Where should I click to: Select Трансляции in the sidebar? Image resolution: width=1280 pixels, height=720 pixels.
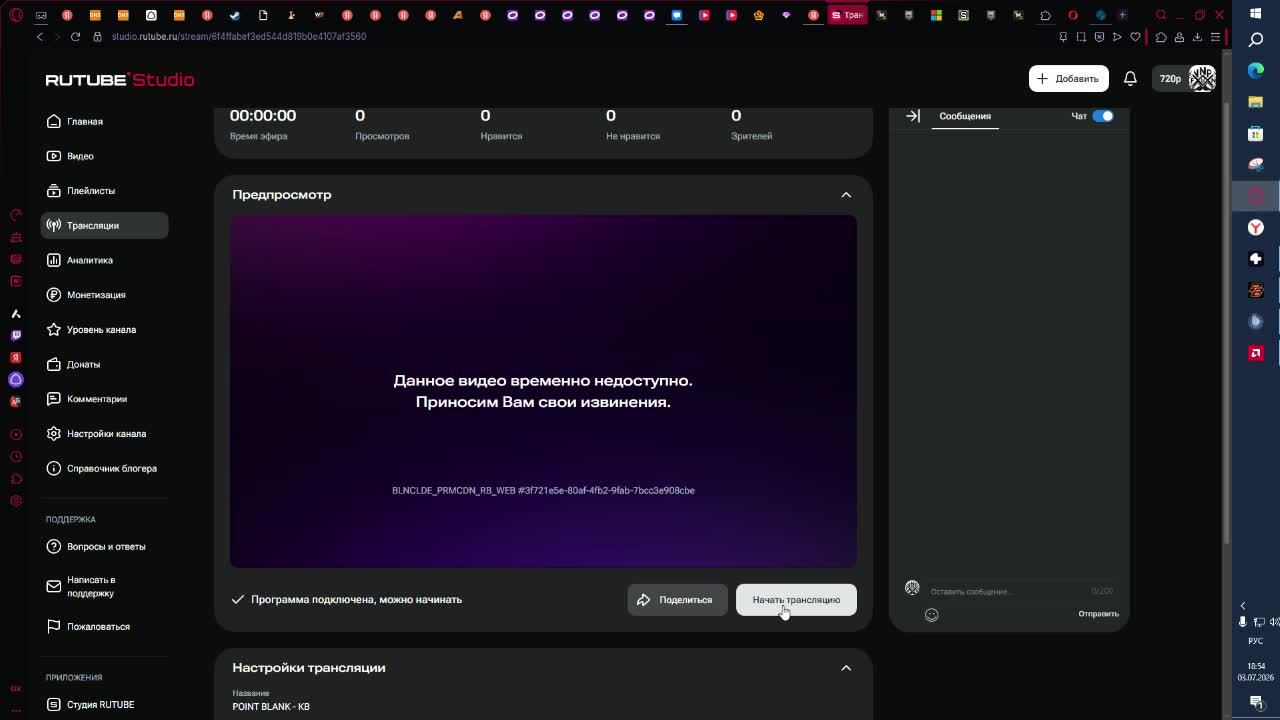pyautogui.click(x=104, y=225)
